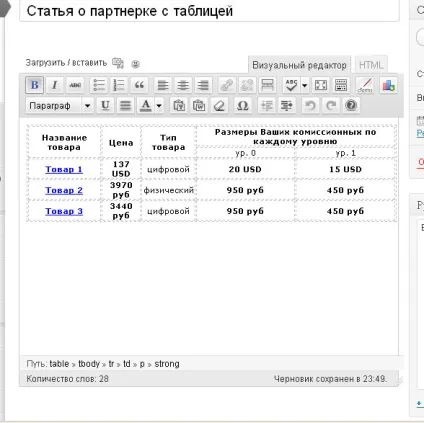Remove formatting with the eraser icon
This screenshot has height=423, width=424.
219,106
